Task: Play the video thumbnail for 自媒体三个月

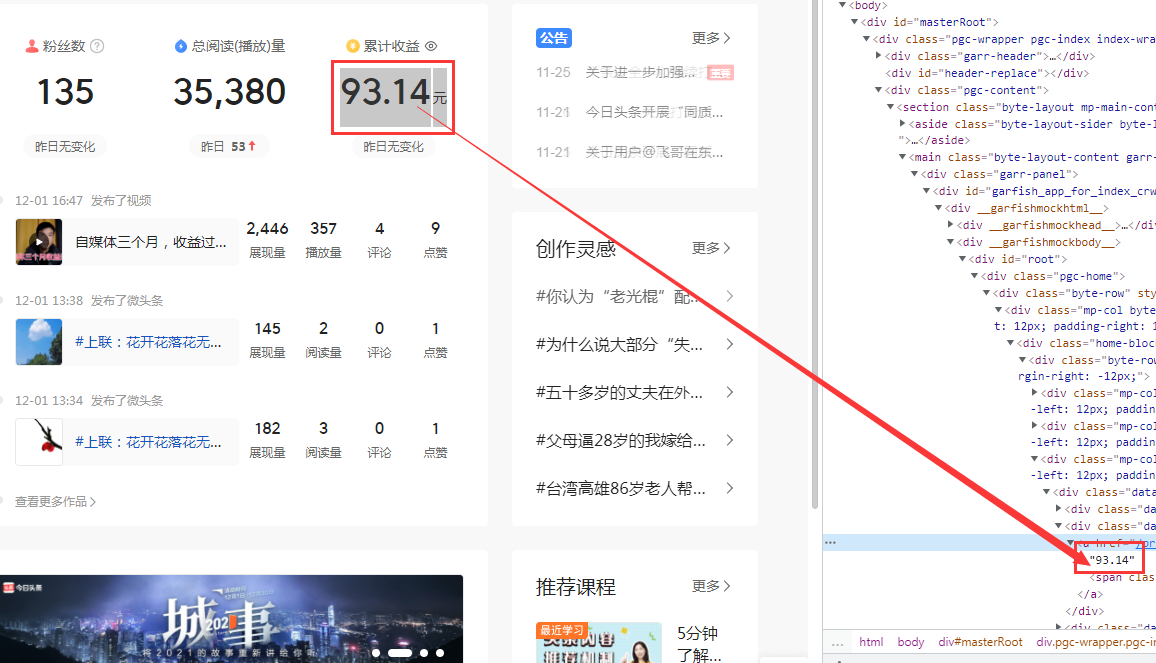Action: point(39,242)
